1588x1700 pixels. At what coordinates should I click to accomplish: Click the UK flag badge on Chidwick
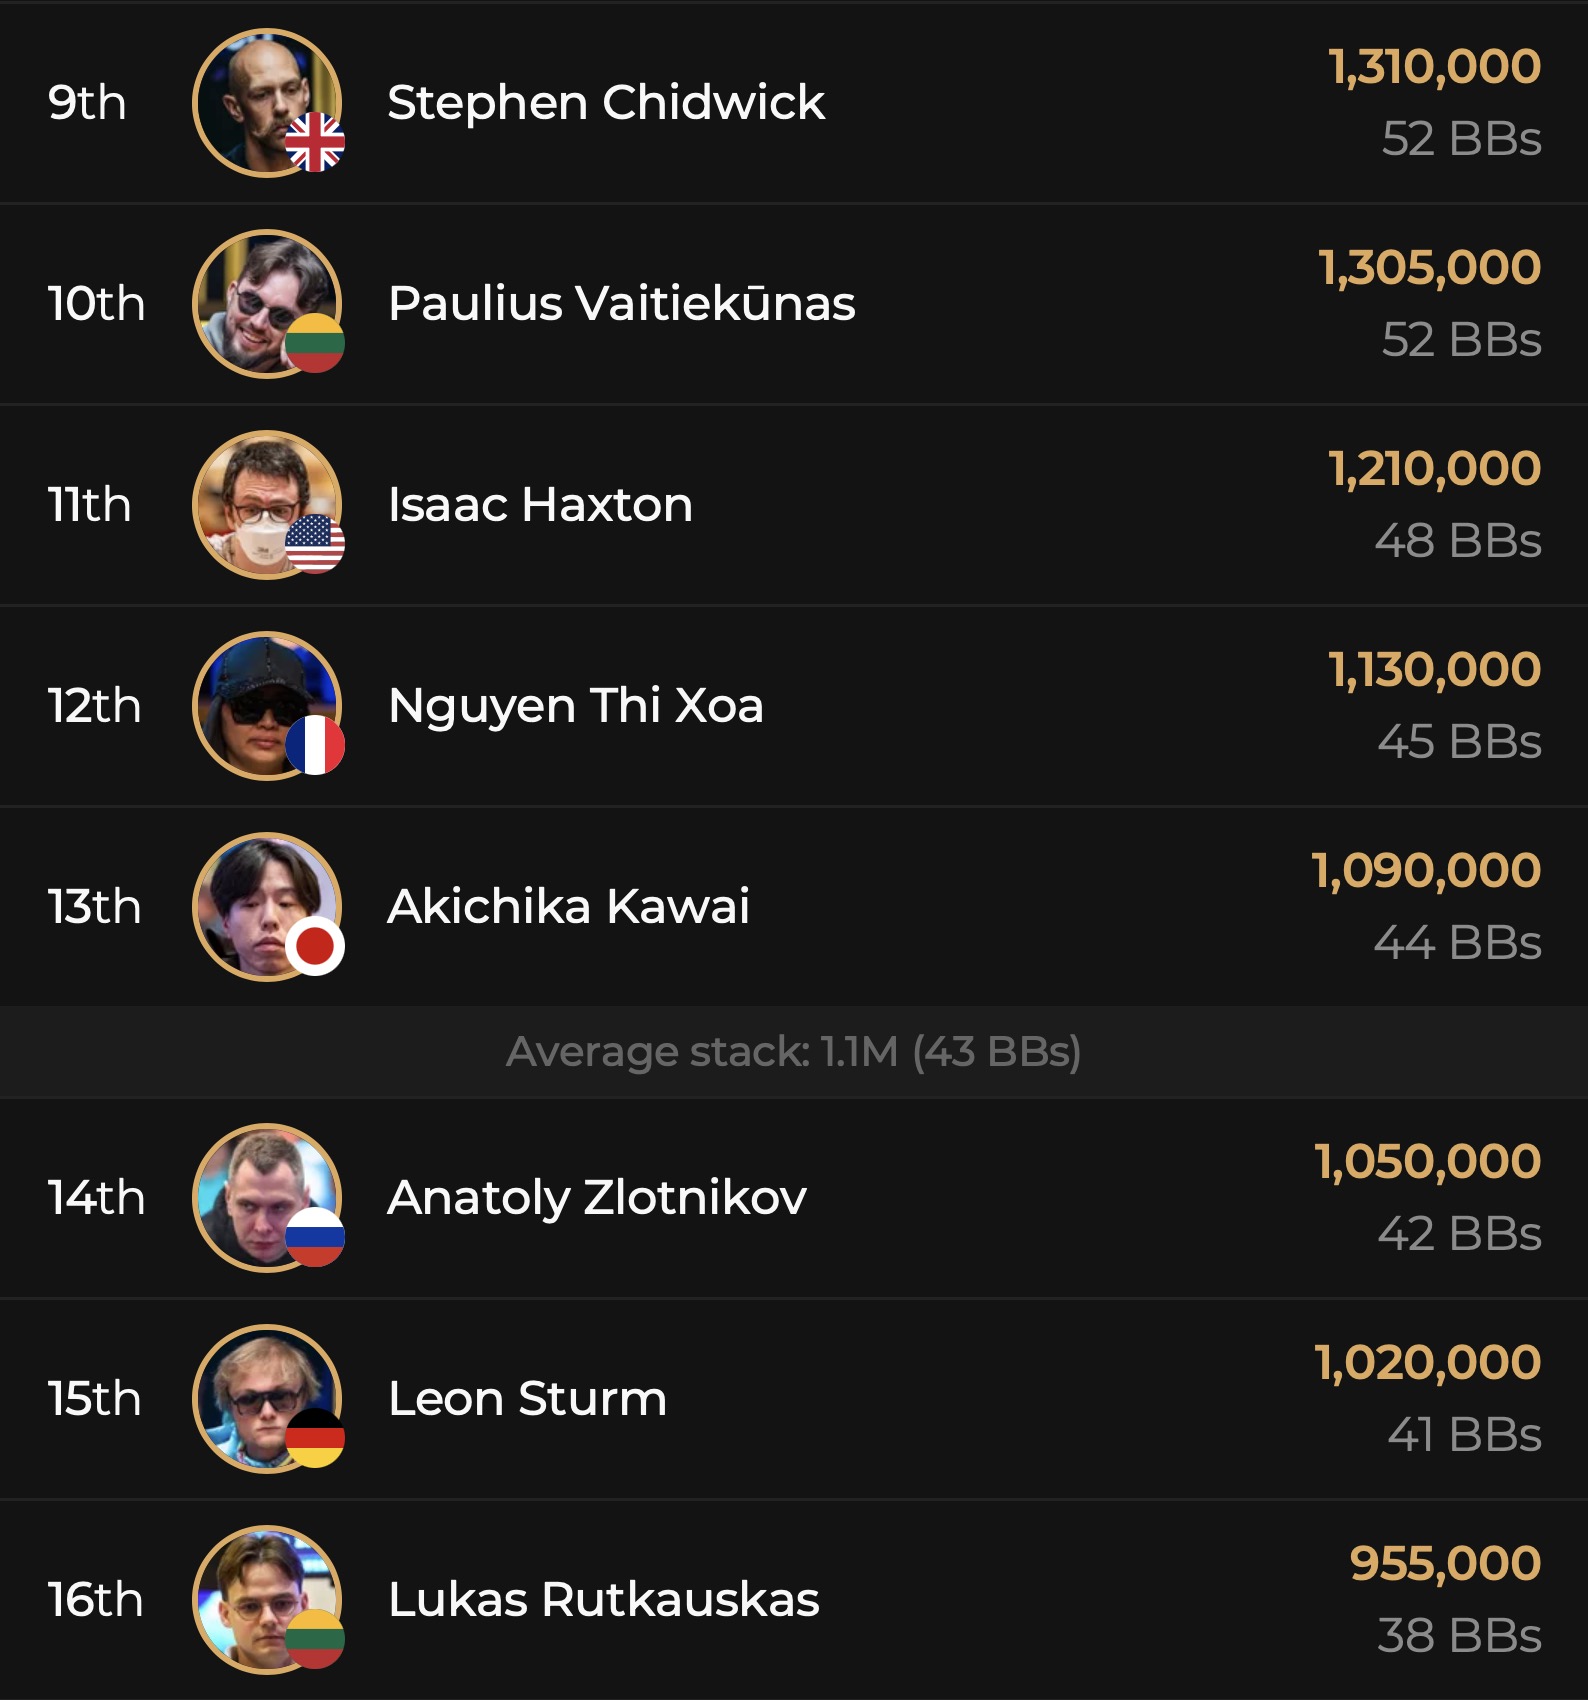click(315, 142)
